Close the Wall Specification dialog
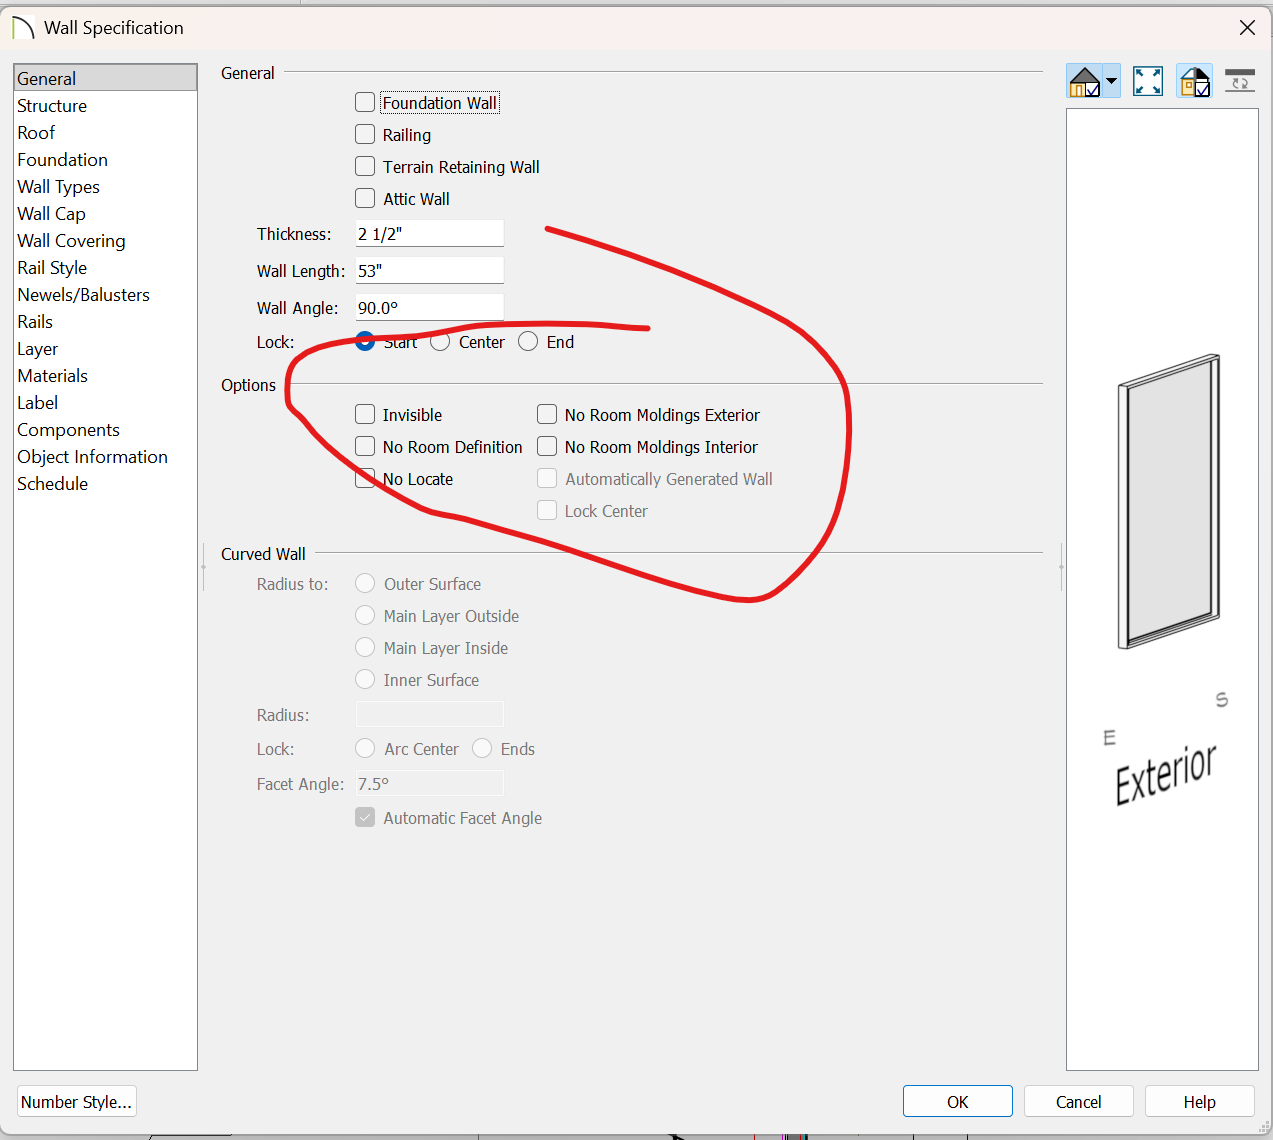The width and height of the screenshot is (1273, 1140). (x=1247, y=28)
